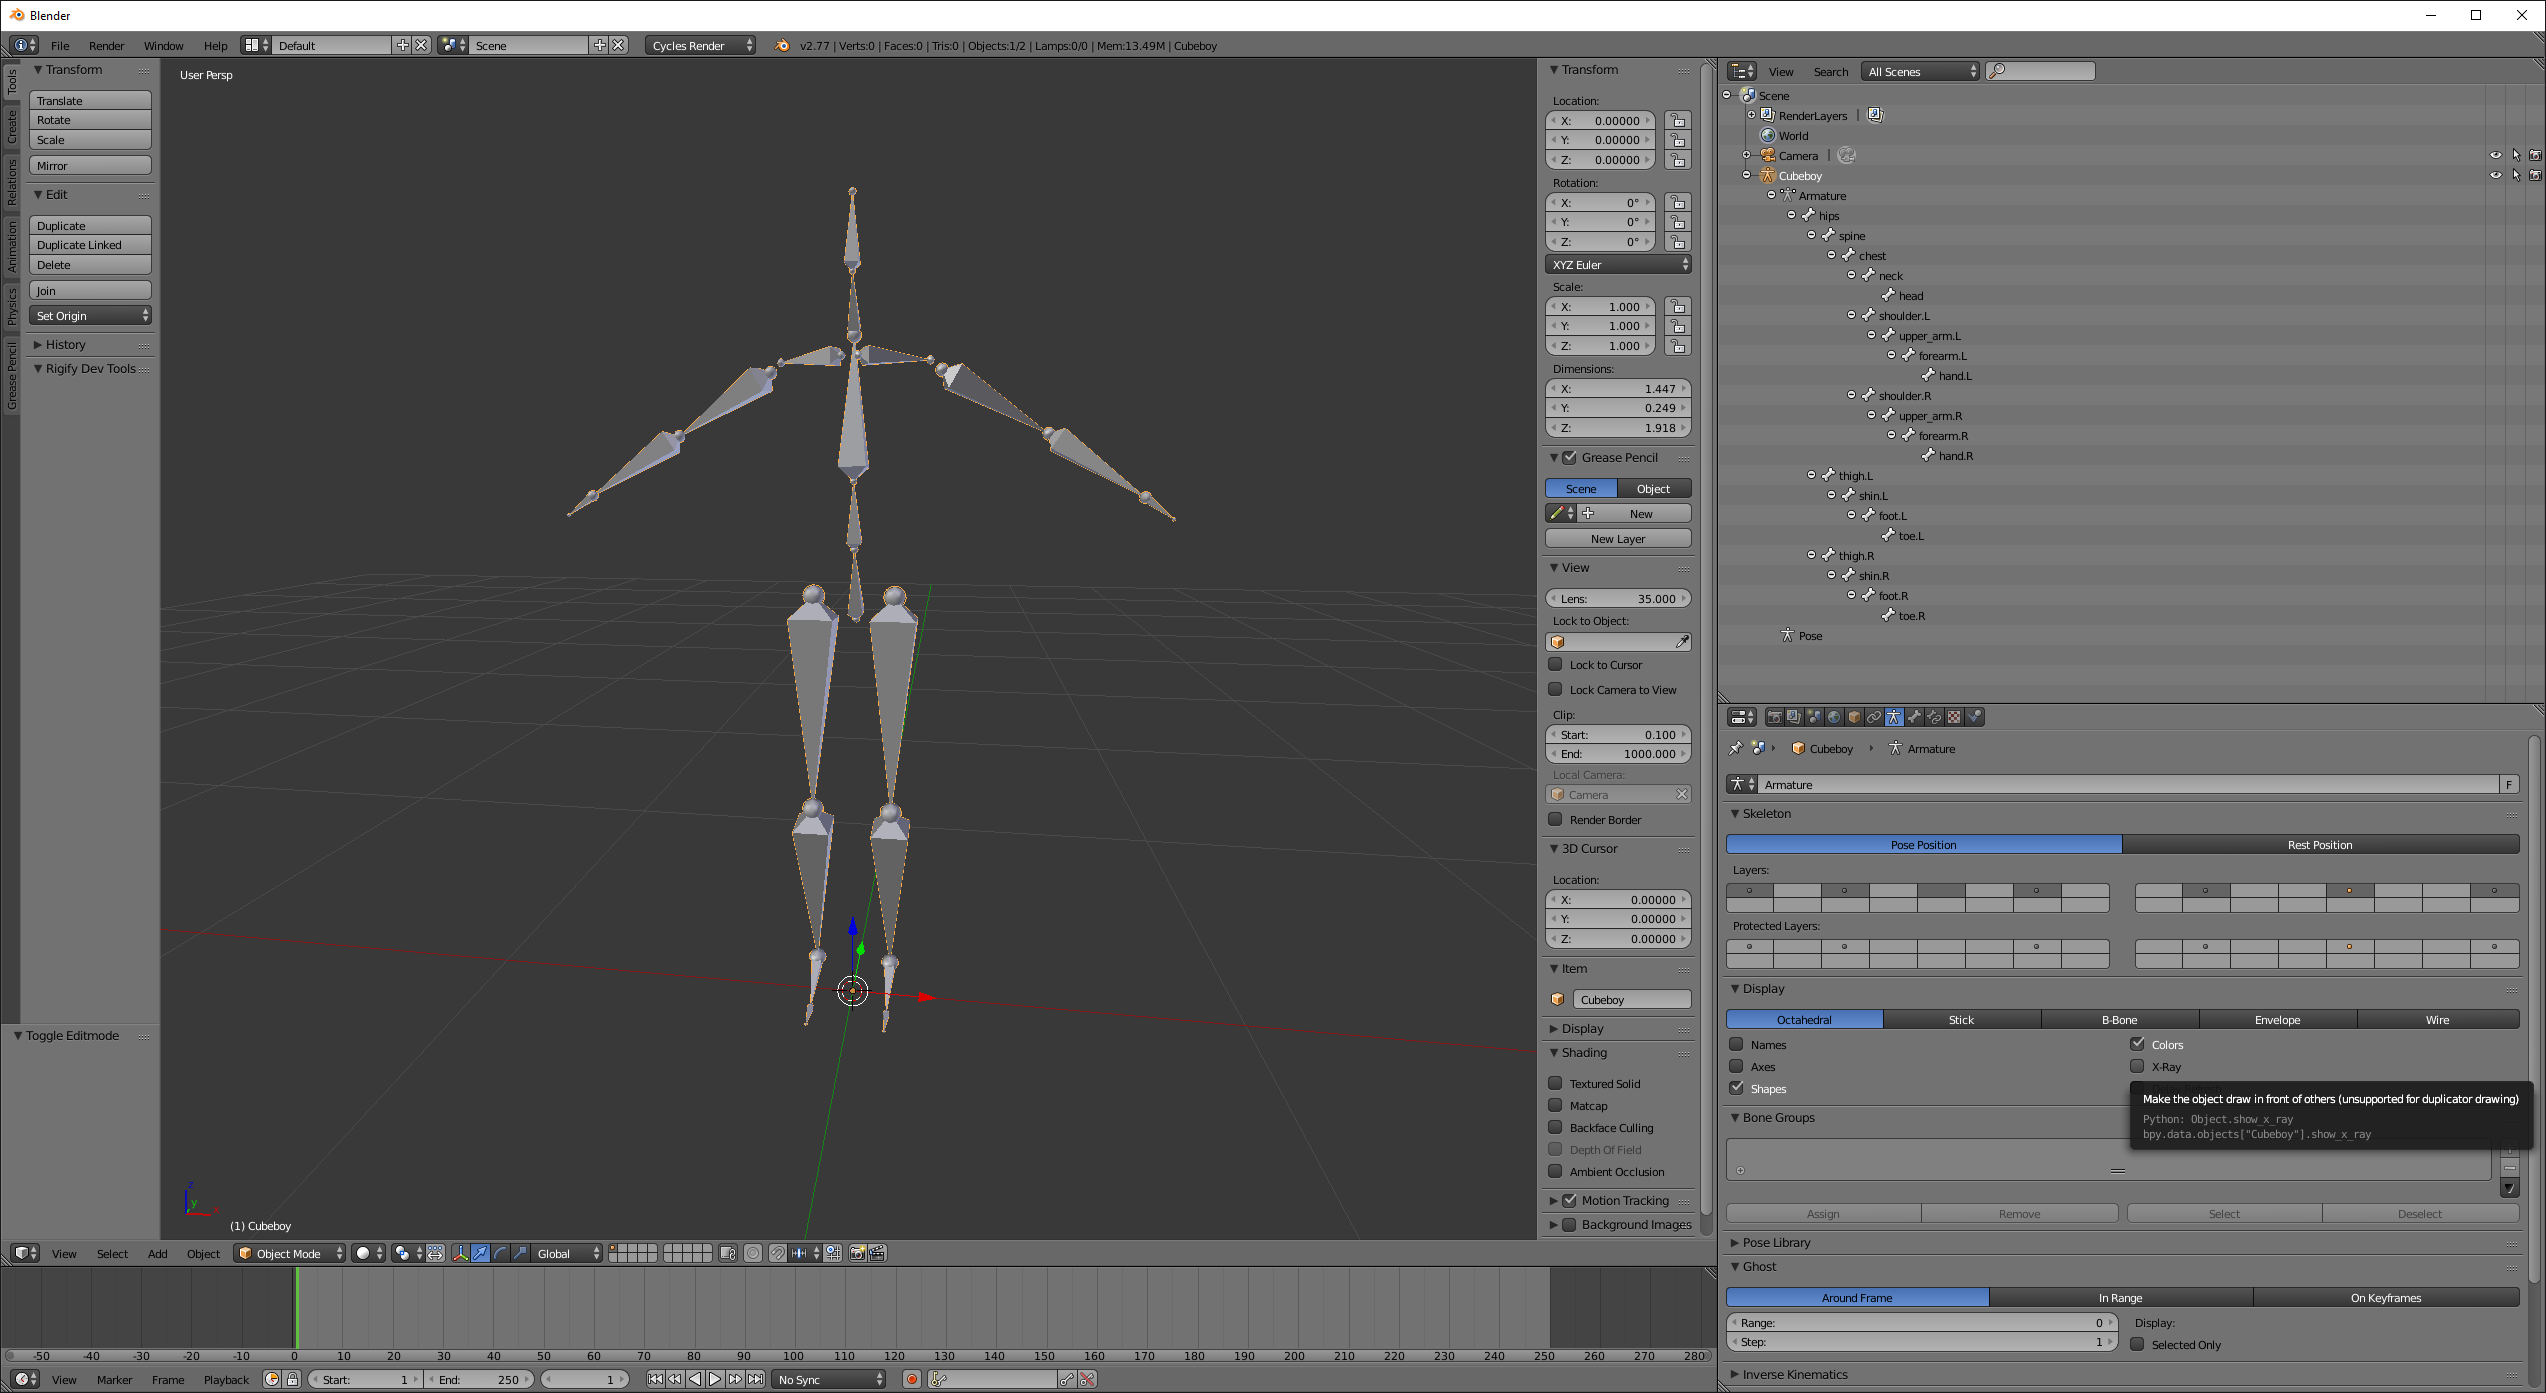Select the rotate manipulator icon
Viewport: 2546px width, 1393px height.
click(x=500, y=1253)
